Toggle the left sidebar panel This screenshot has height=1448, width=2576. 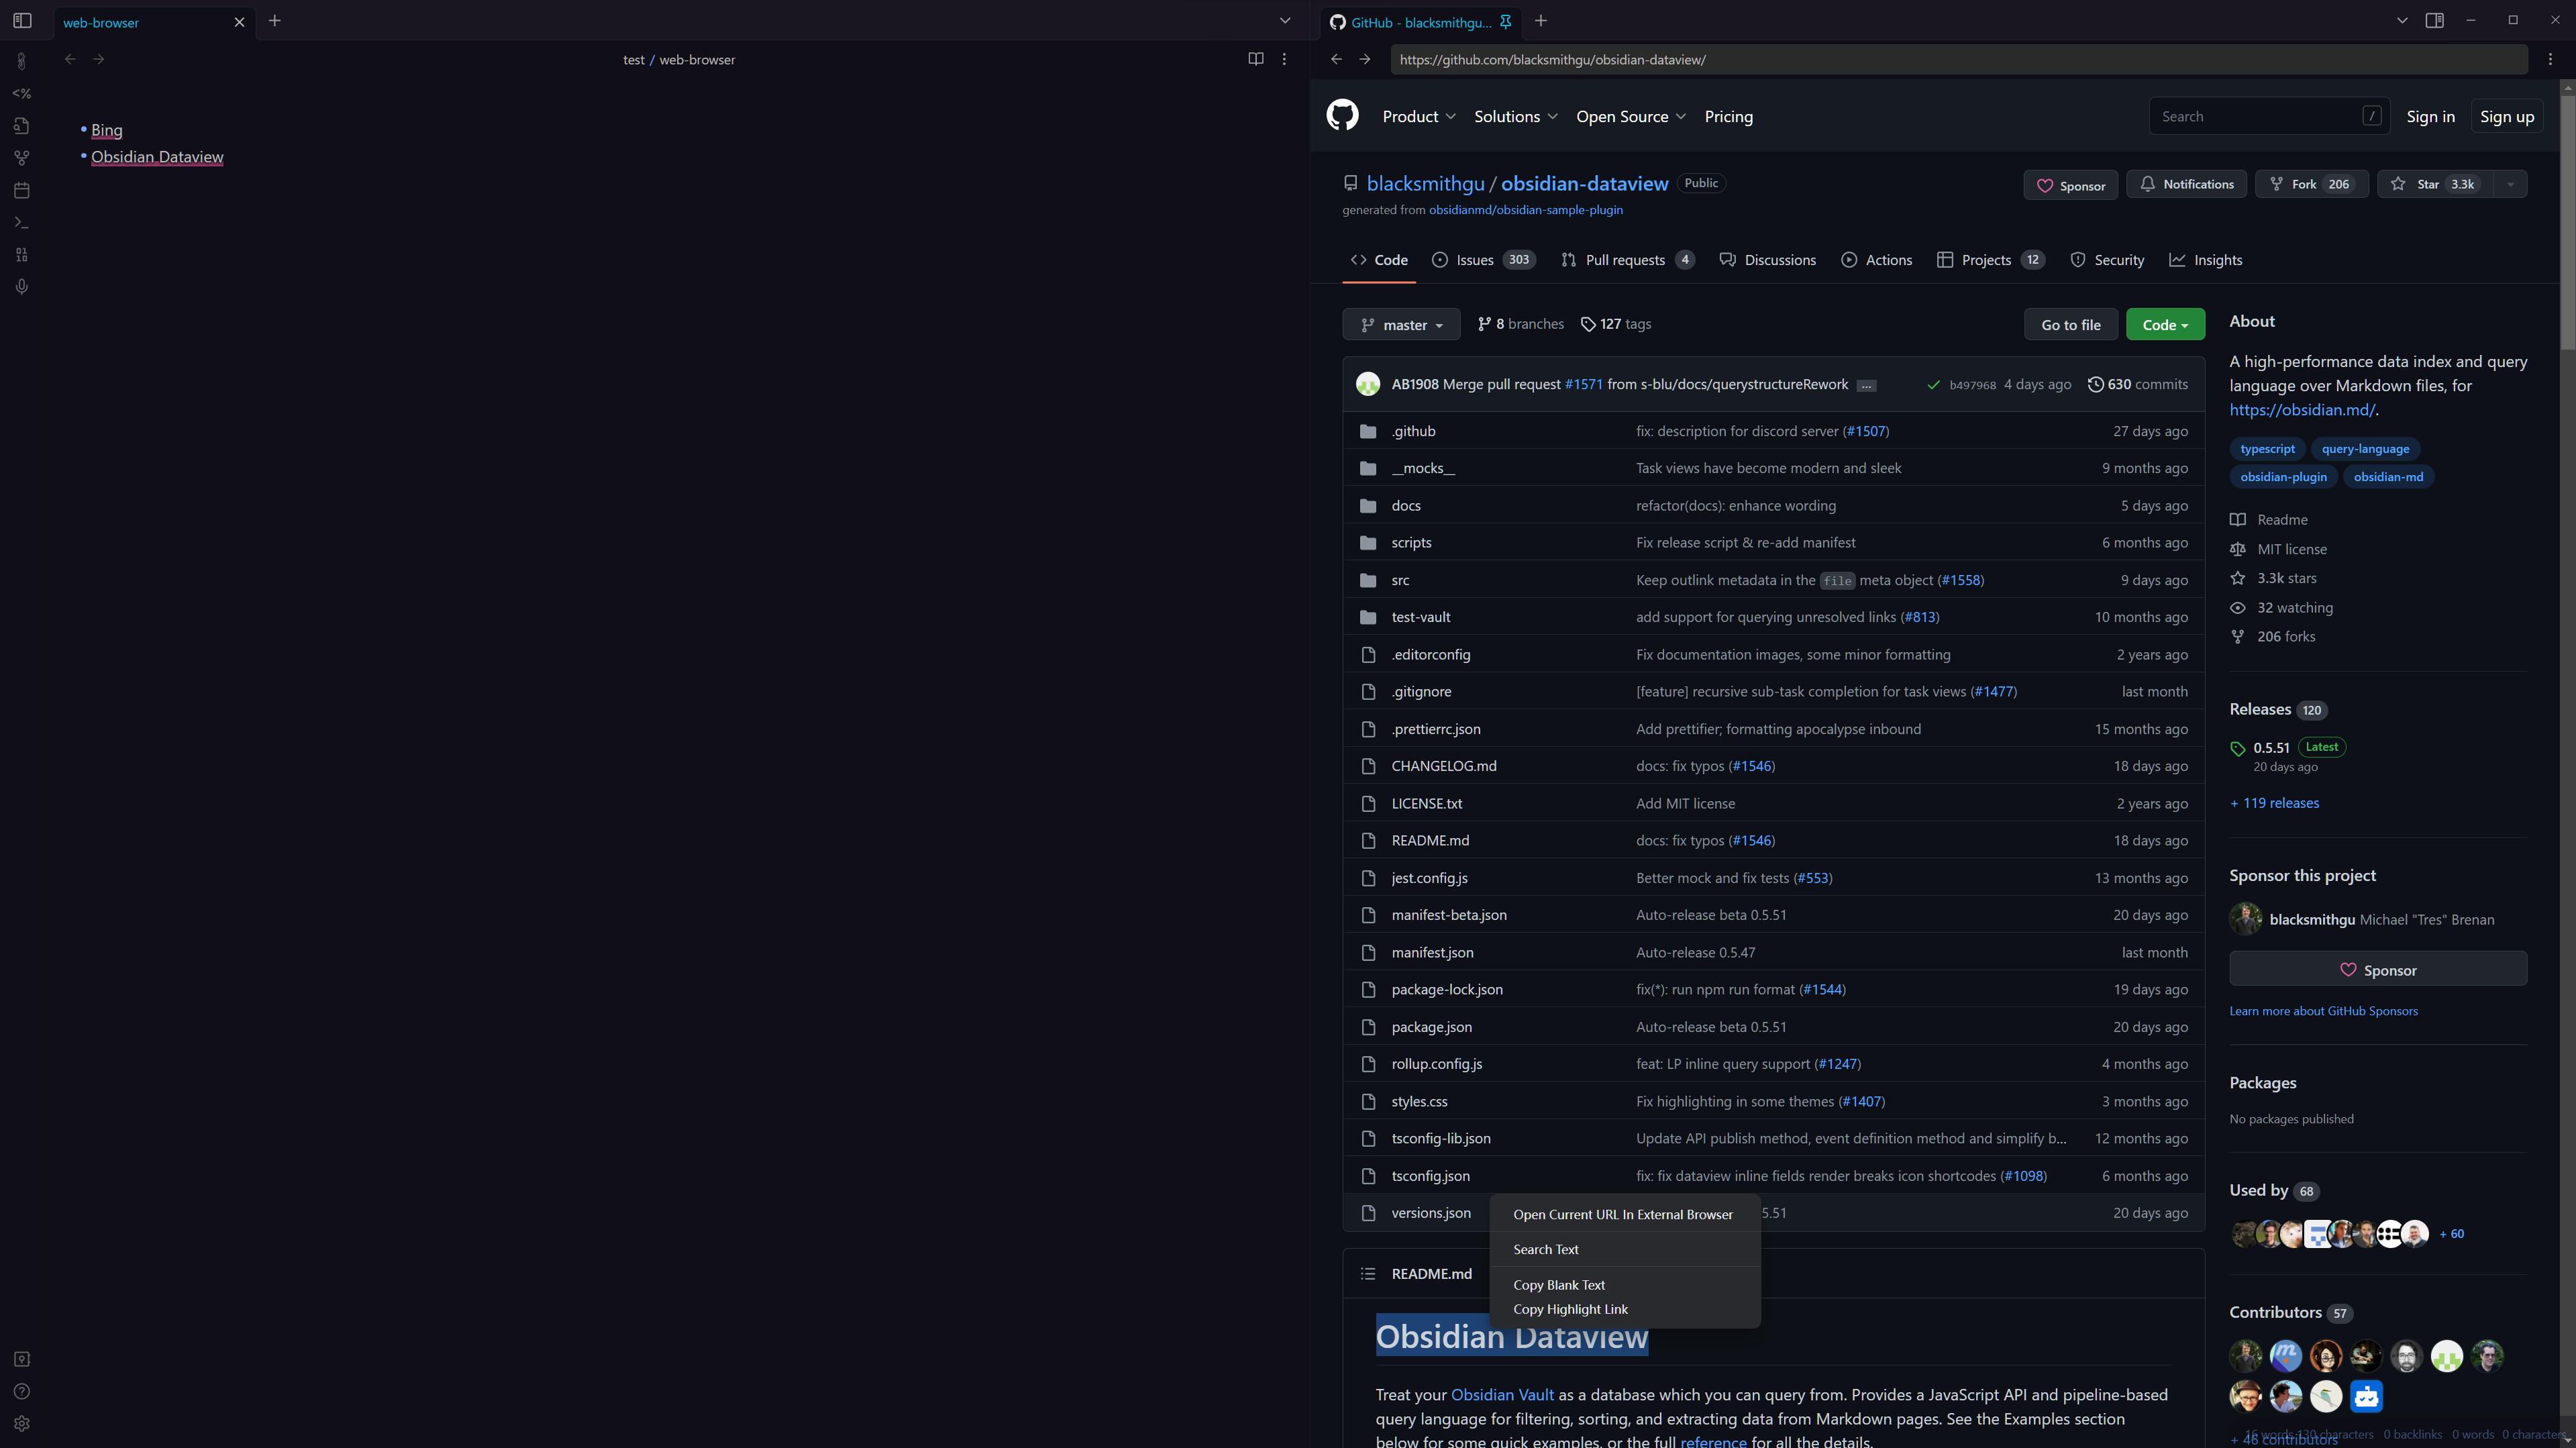click(22, 20)
